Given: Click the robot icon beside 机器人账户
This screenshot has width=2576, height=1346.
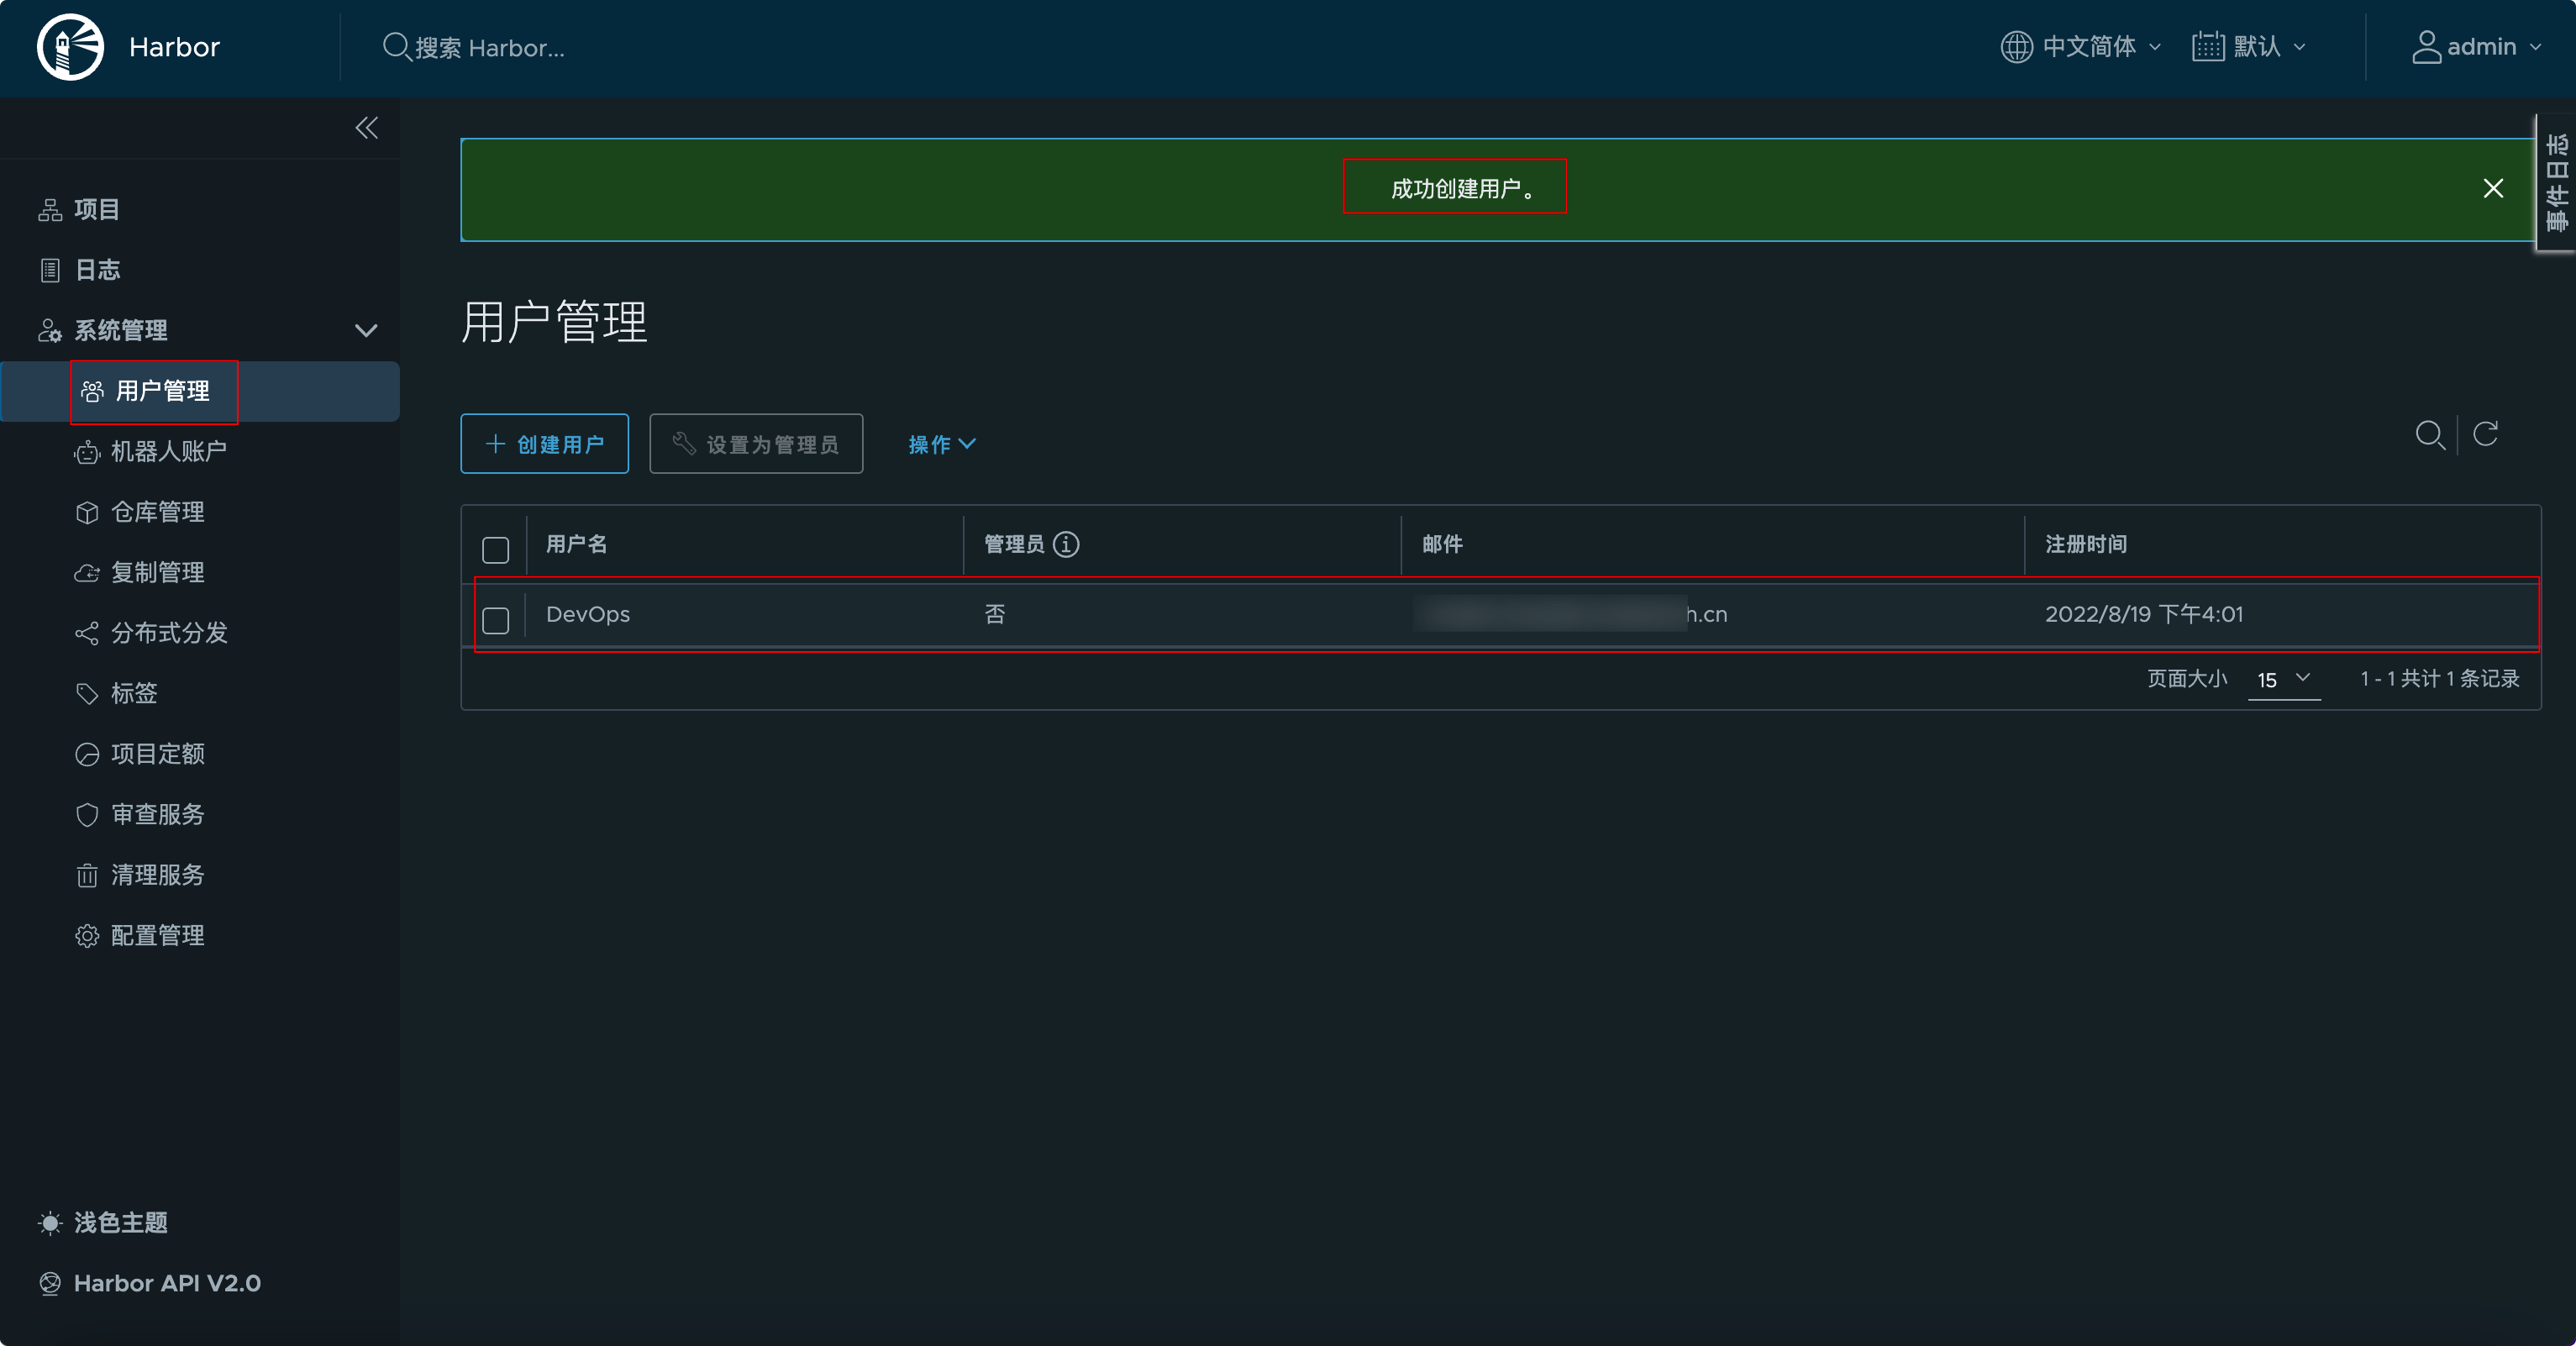Looking at the screenshot, I should pyautogui.click(x=87, y=453).
